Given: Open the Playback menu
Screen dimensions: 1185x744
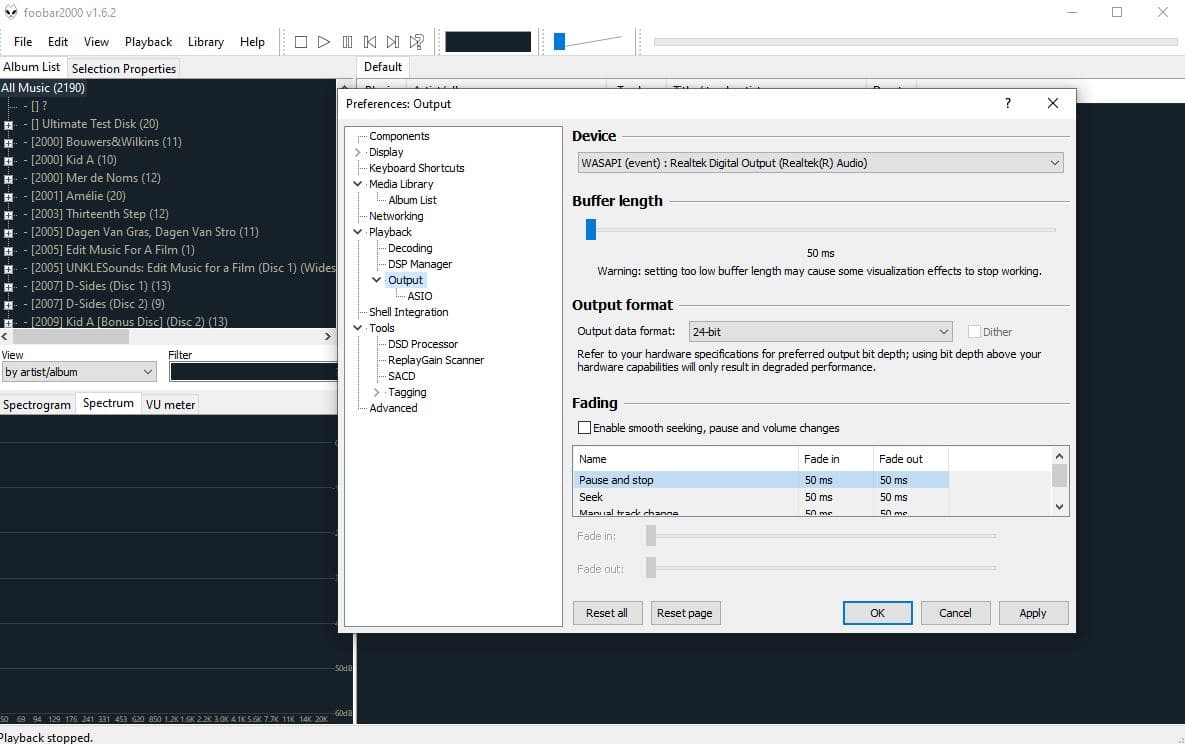Looking at the screenshot, I should click(148, 42).
